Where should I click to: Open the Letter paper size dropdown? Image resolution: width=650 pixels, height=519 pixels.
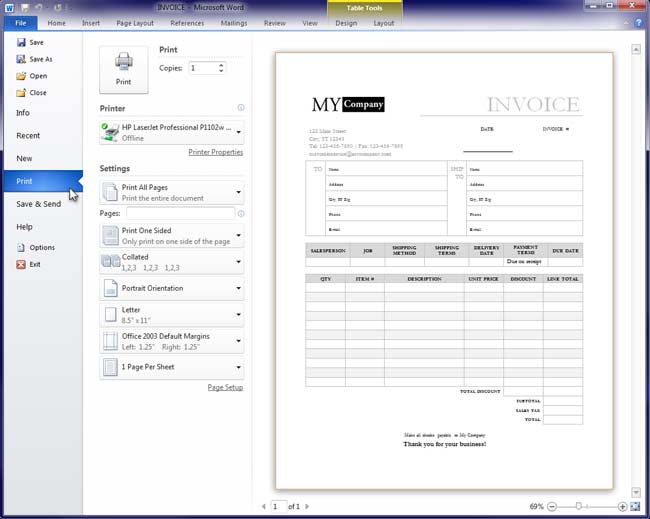click(x=172, y=315)
